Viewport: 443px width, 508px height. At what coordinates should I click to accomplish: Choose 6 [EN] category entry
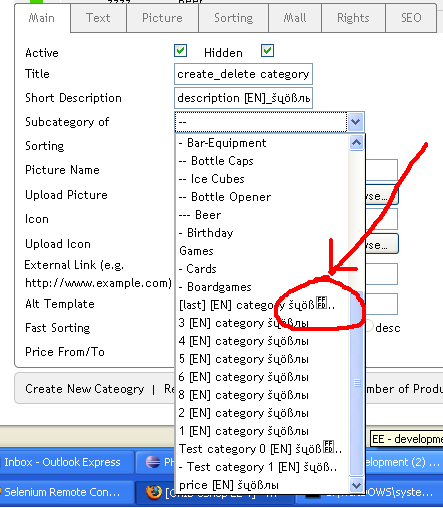pos(262,377)
